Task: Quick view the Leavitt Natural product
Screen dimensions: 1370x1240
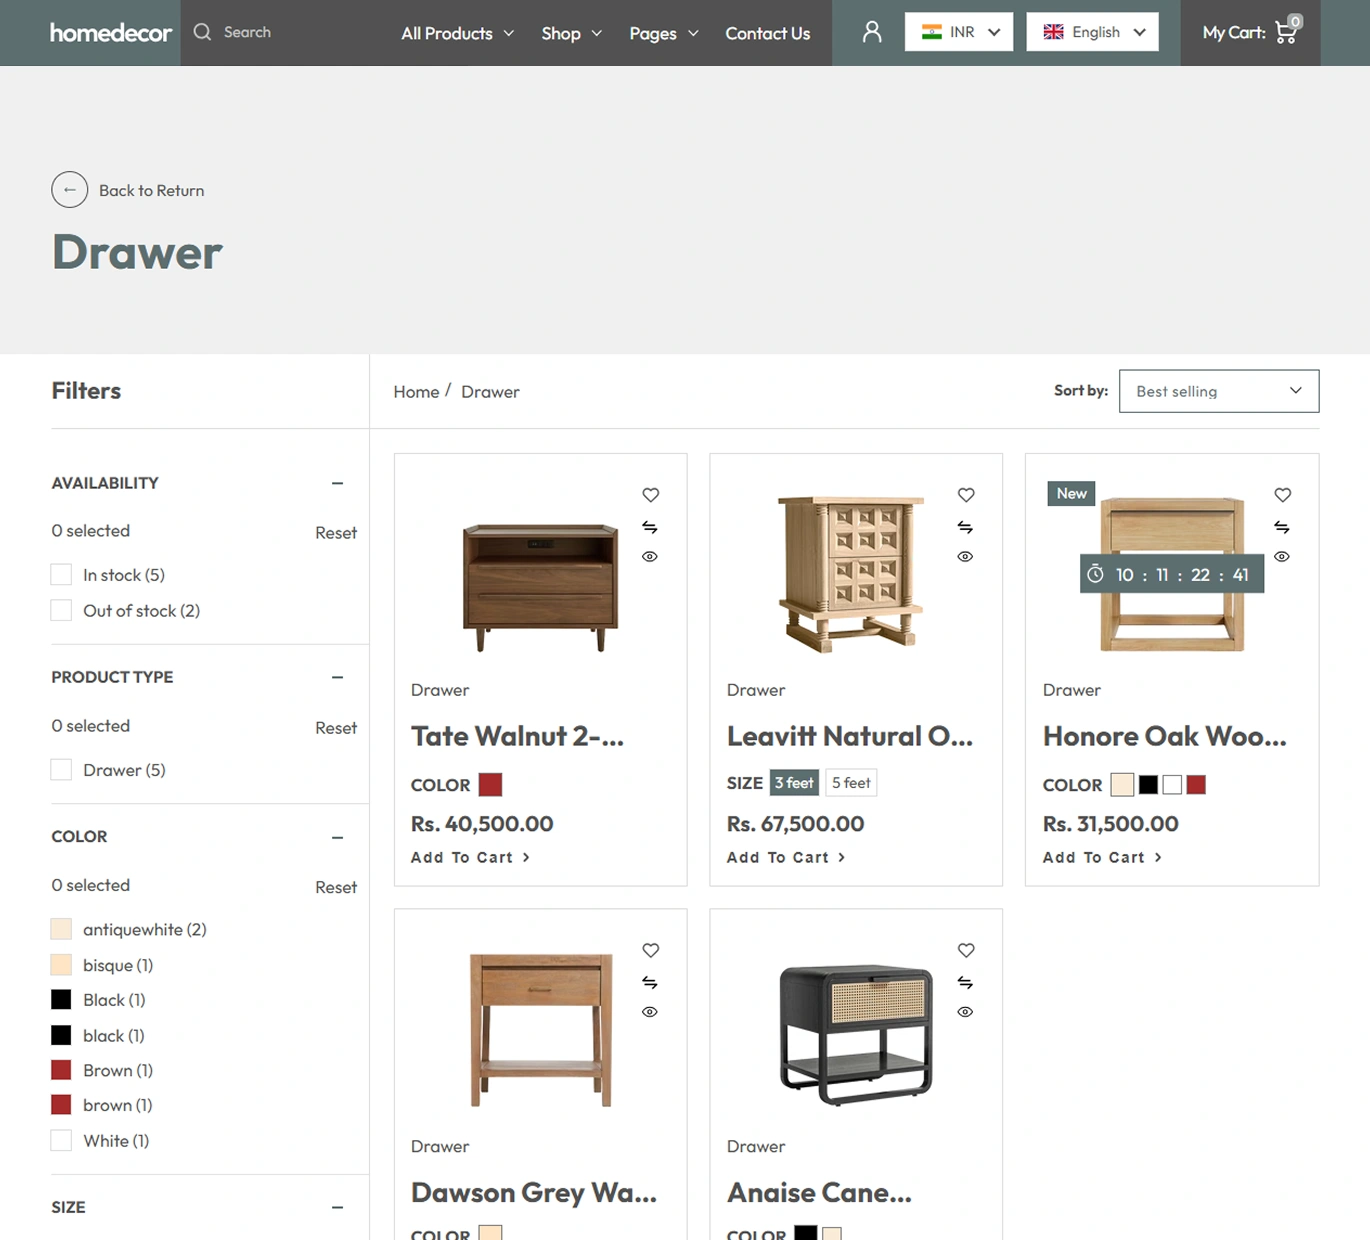Action: [965, 557]
